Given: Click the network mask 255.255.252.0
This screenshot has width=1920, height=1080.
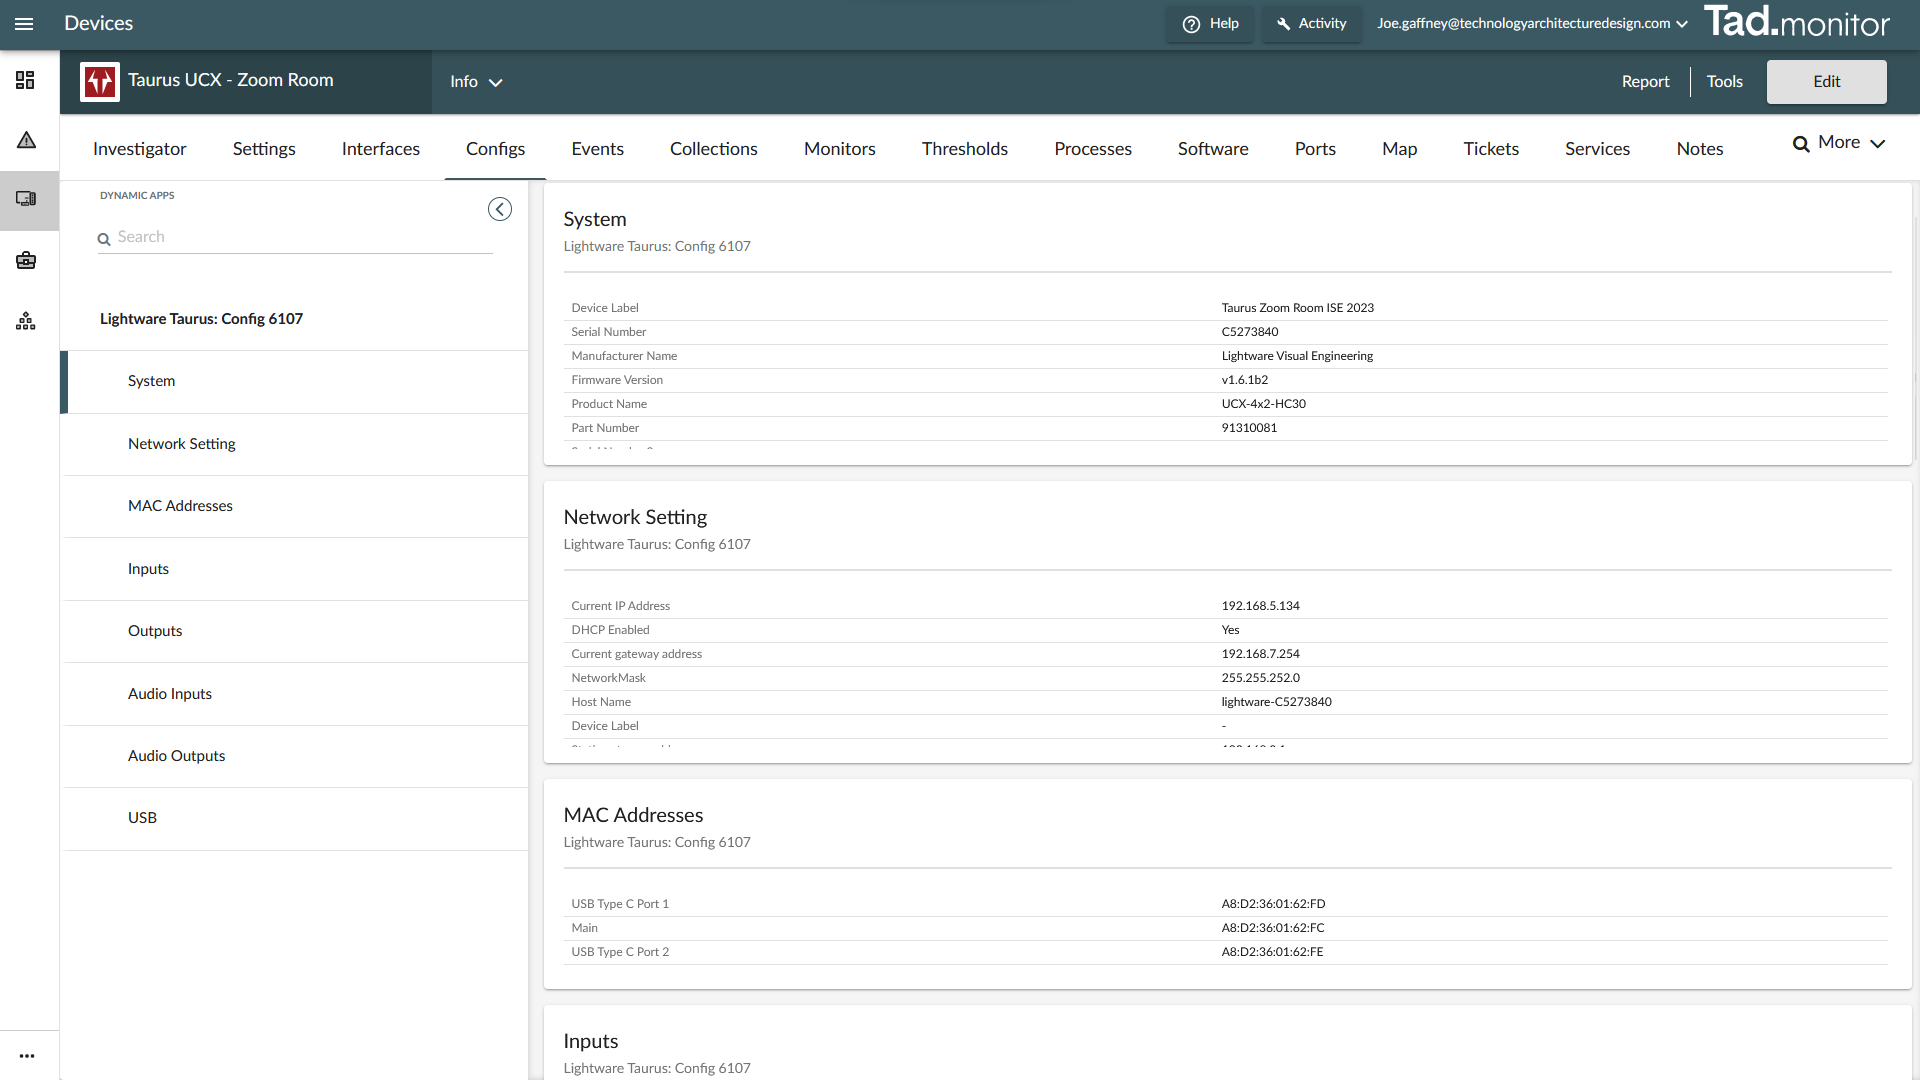Looking at the screenshot, I should (1260, 678).
